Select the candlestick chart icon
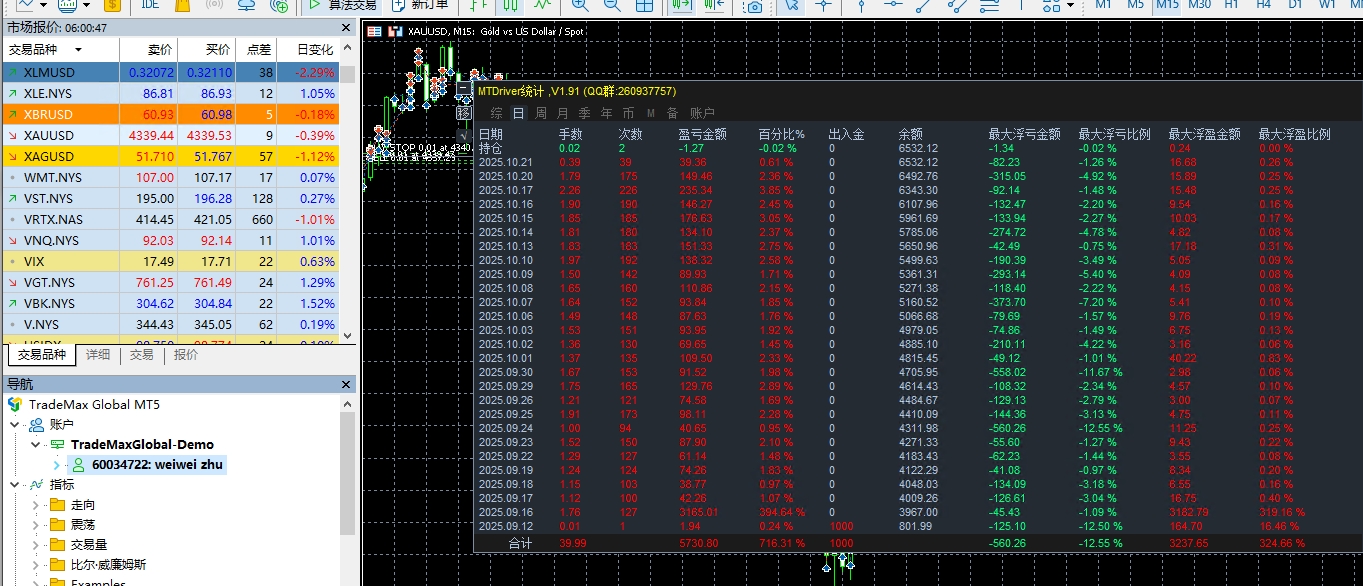1363x586 pixels. pos(509,6)
